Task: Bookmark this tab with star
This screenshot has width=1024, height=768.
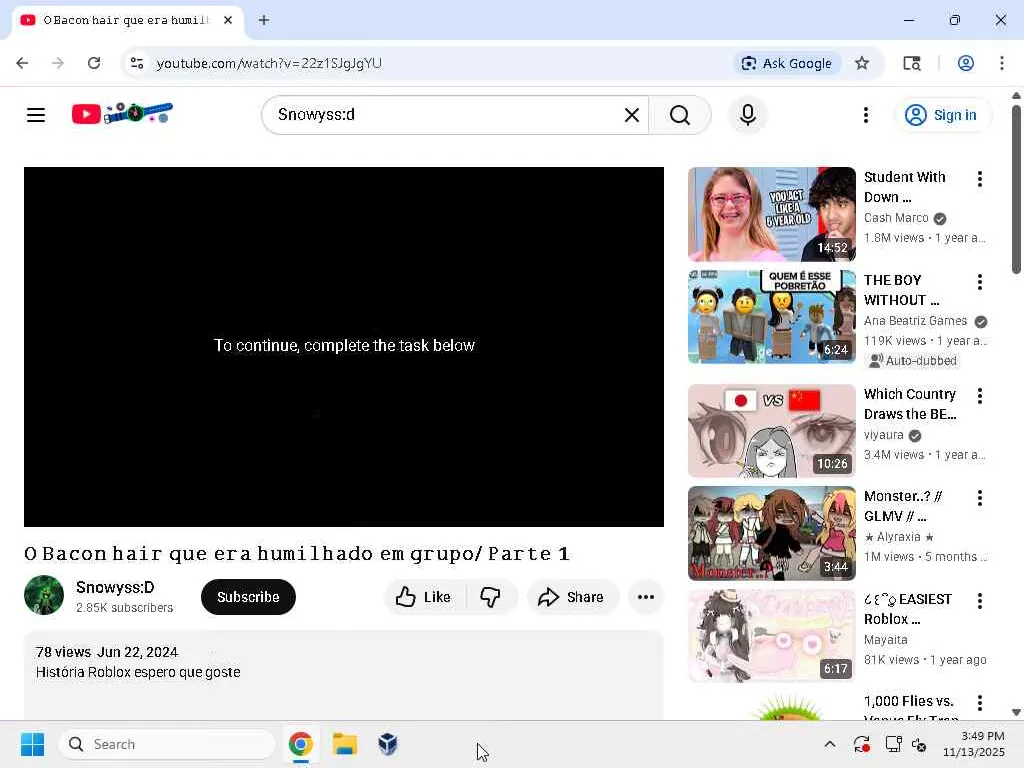Action: pos(862,63)
